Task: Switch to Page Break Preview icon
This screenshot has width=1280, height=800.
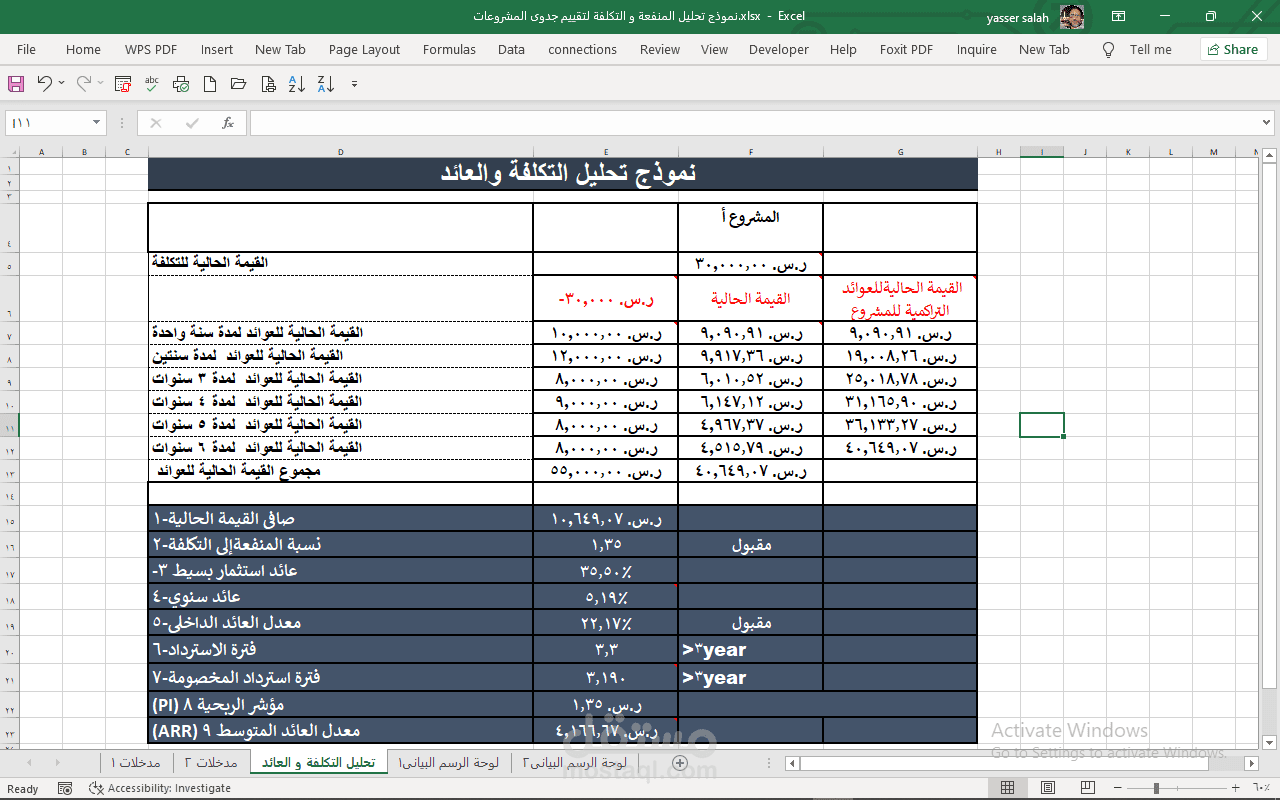Action: click(x=1086, y=788)
